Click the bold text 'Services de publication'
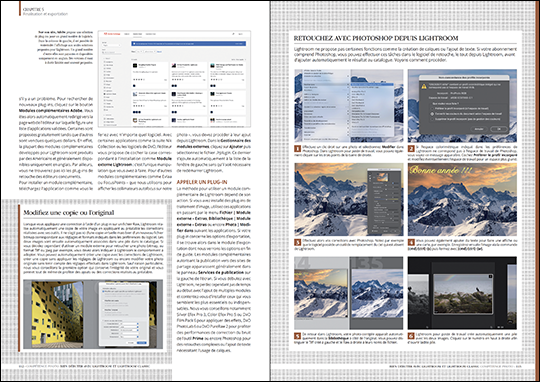 click(221, 272)
